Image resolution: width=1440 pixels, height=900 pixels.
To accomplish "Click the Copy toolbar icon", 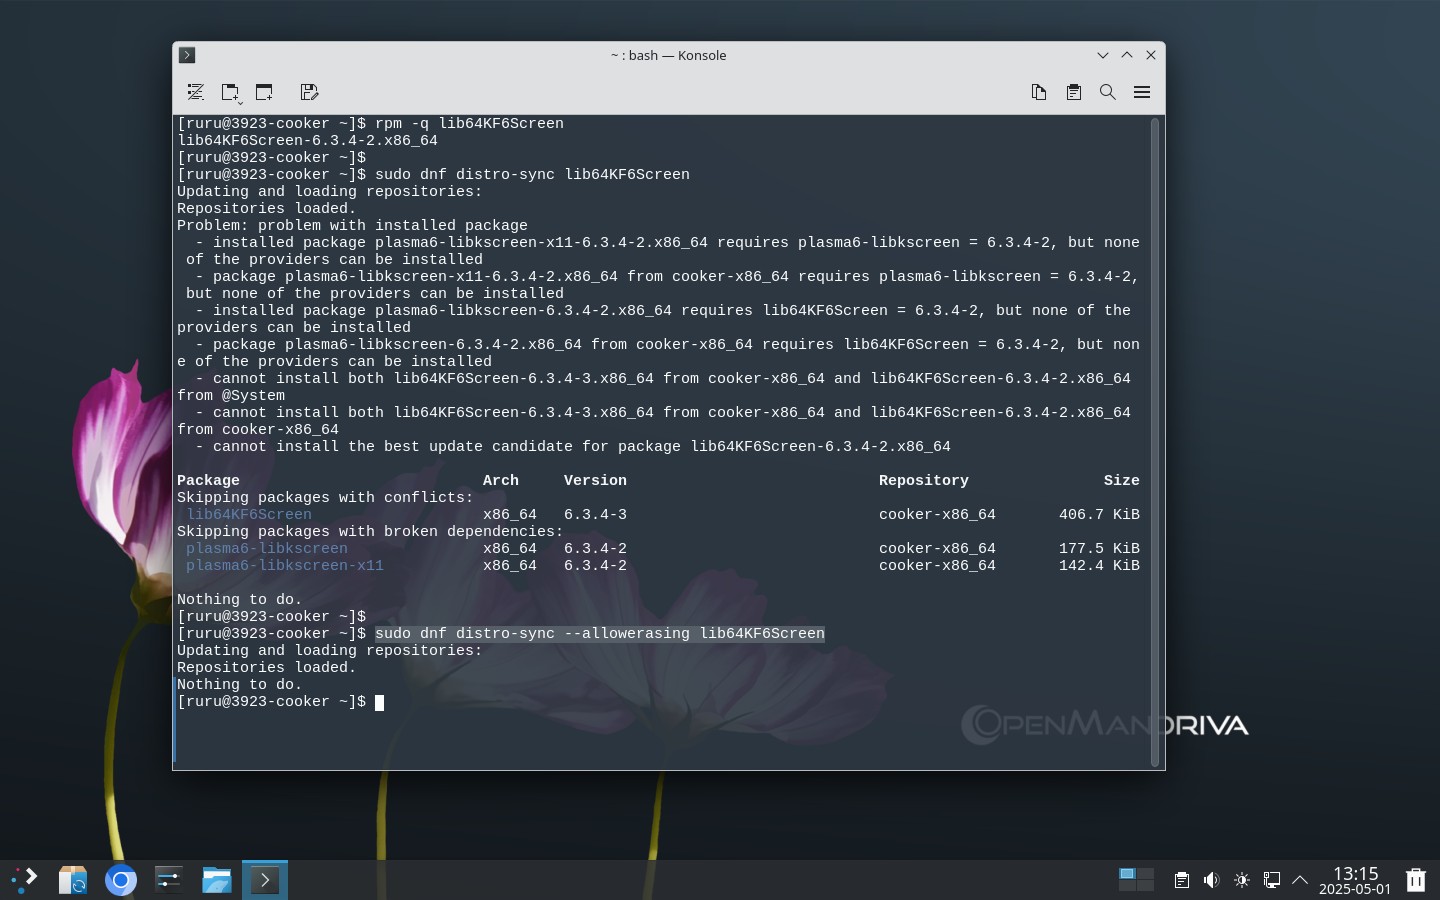I will tap(1039, 92).
